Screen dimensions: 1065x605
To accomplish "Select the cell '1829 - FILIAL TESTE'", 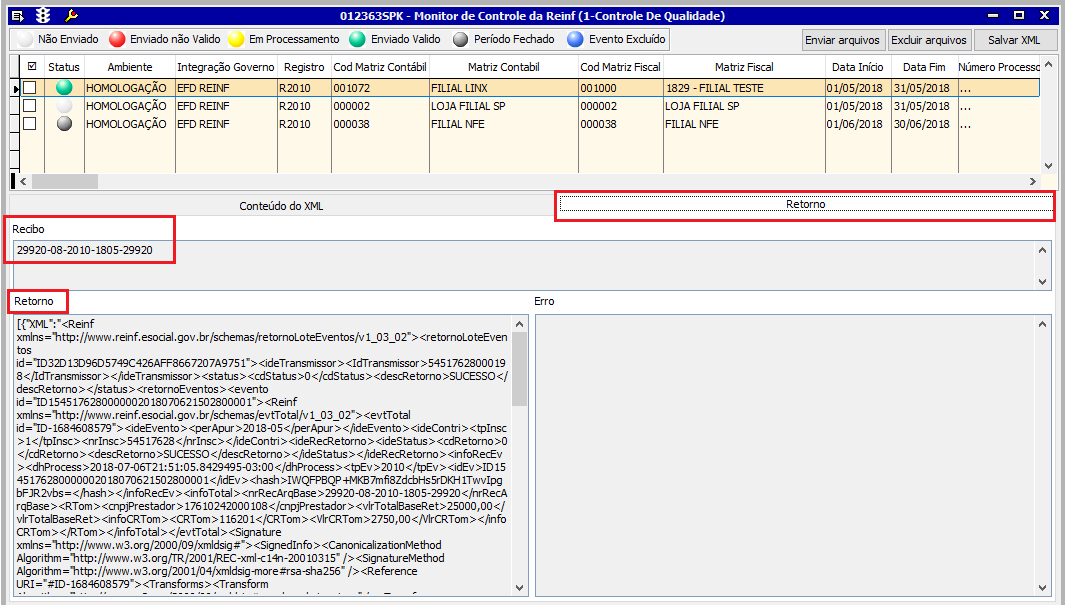I will pyautogui.click(x=744, y=88).
